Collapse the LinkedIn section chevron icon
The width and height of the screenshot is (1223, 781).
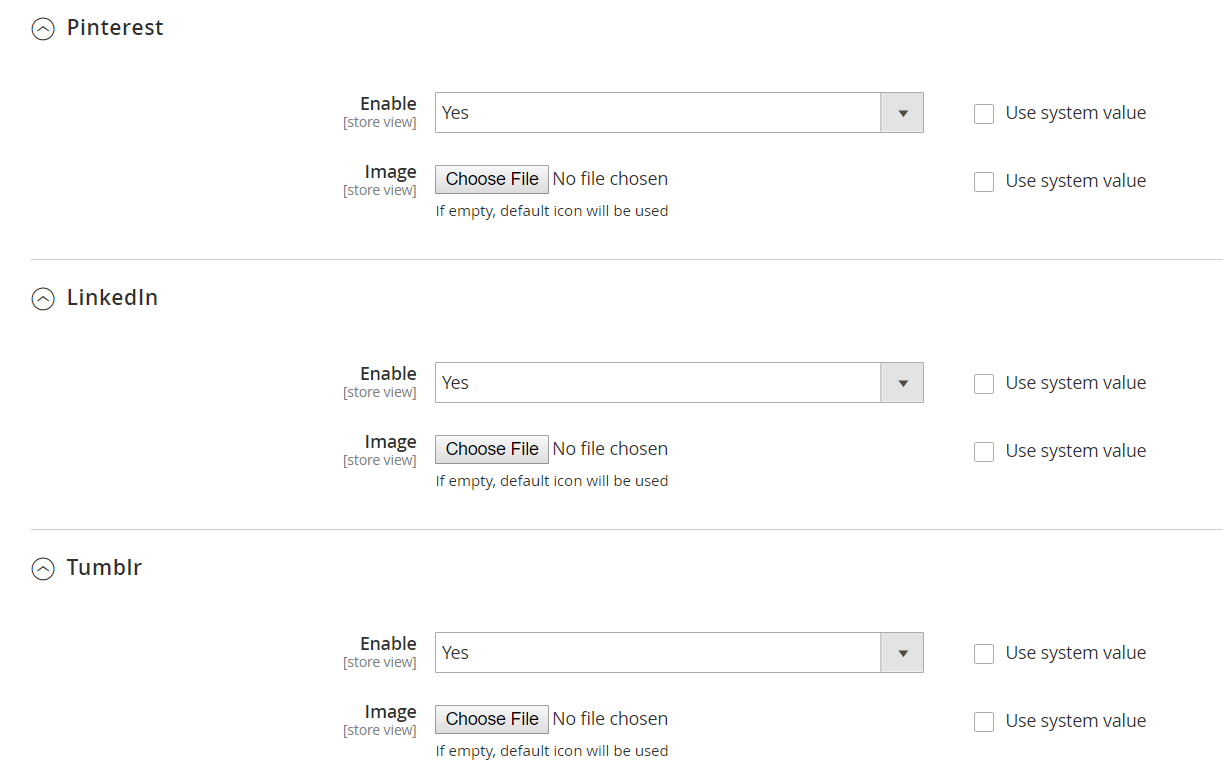43,299
